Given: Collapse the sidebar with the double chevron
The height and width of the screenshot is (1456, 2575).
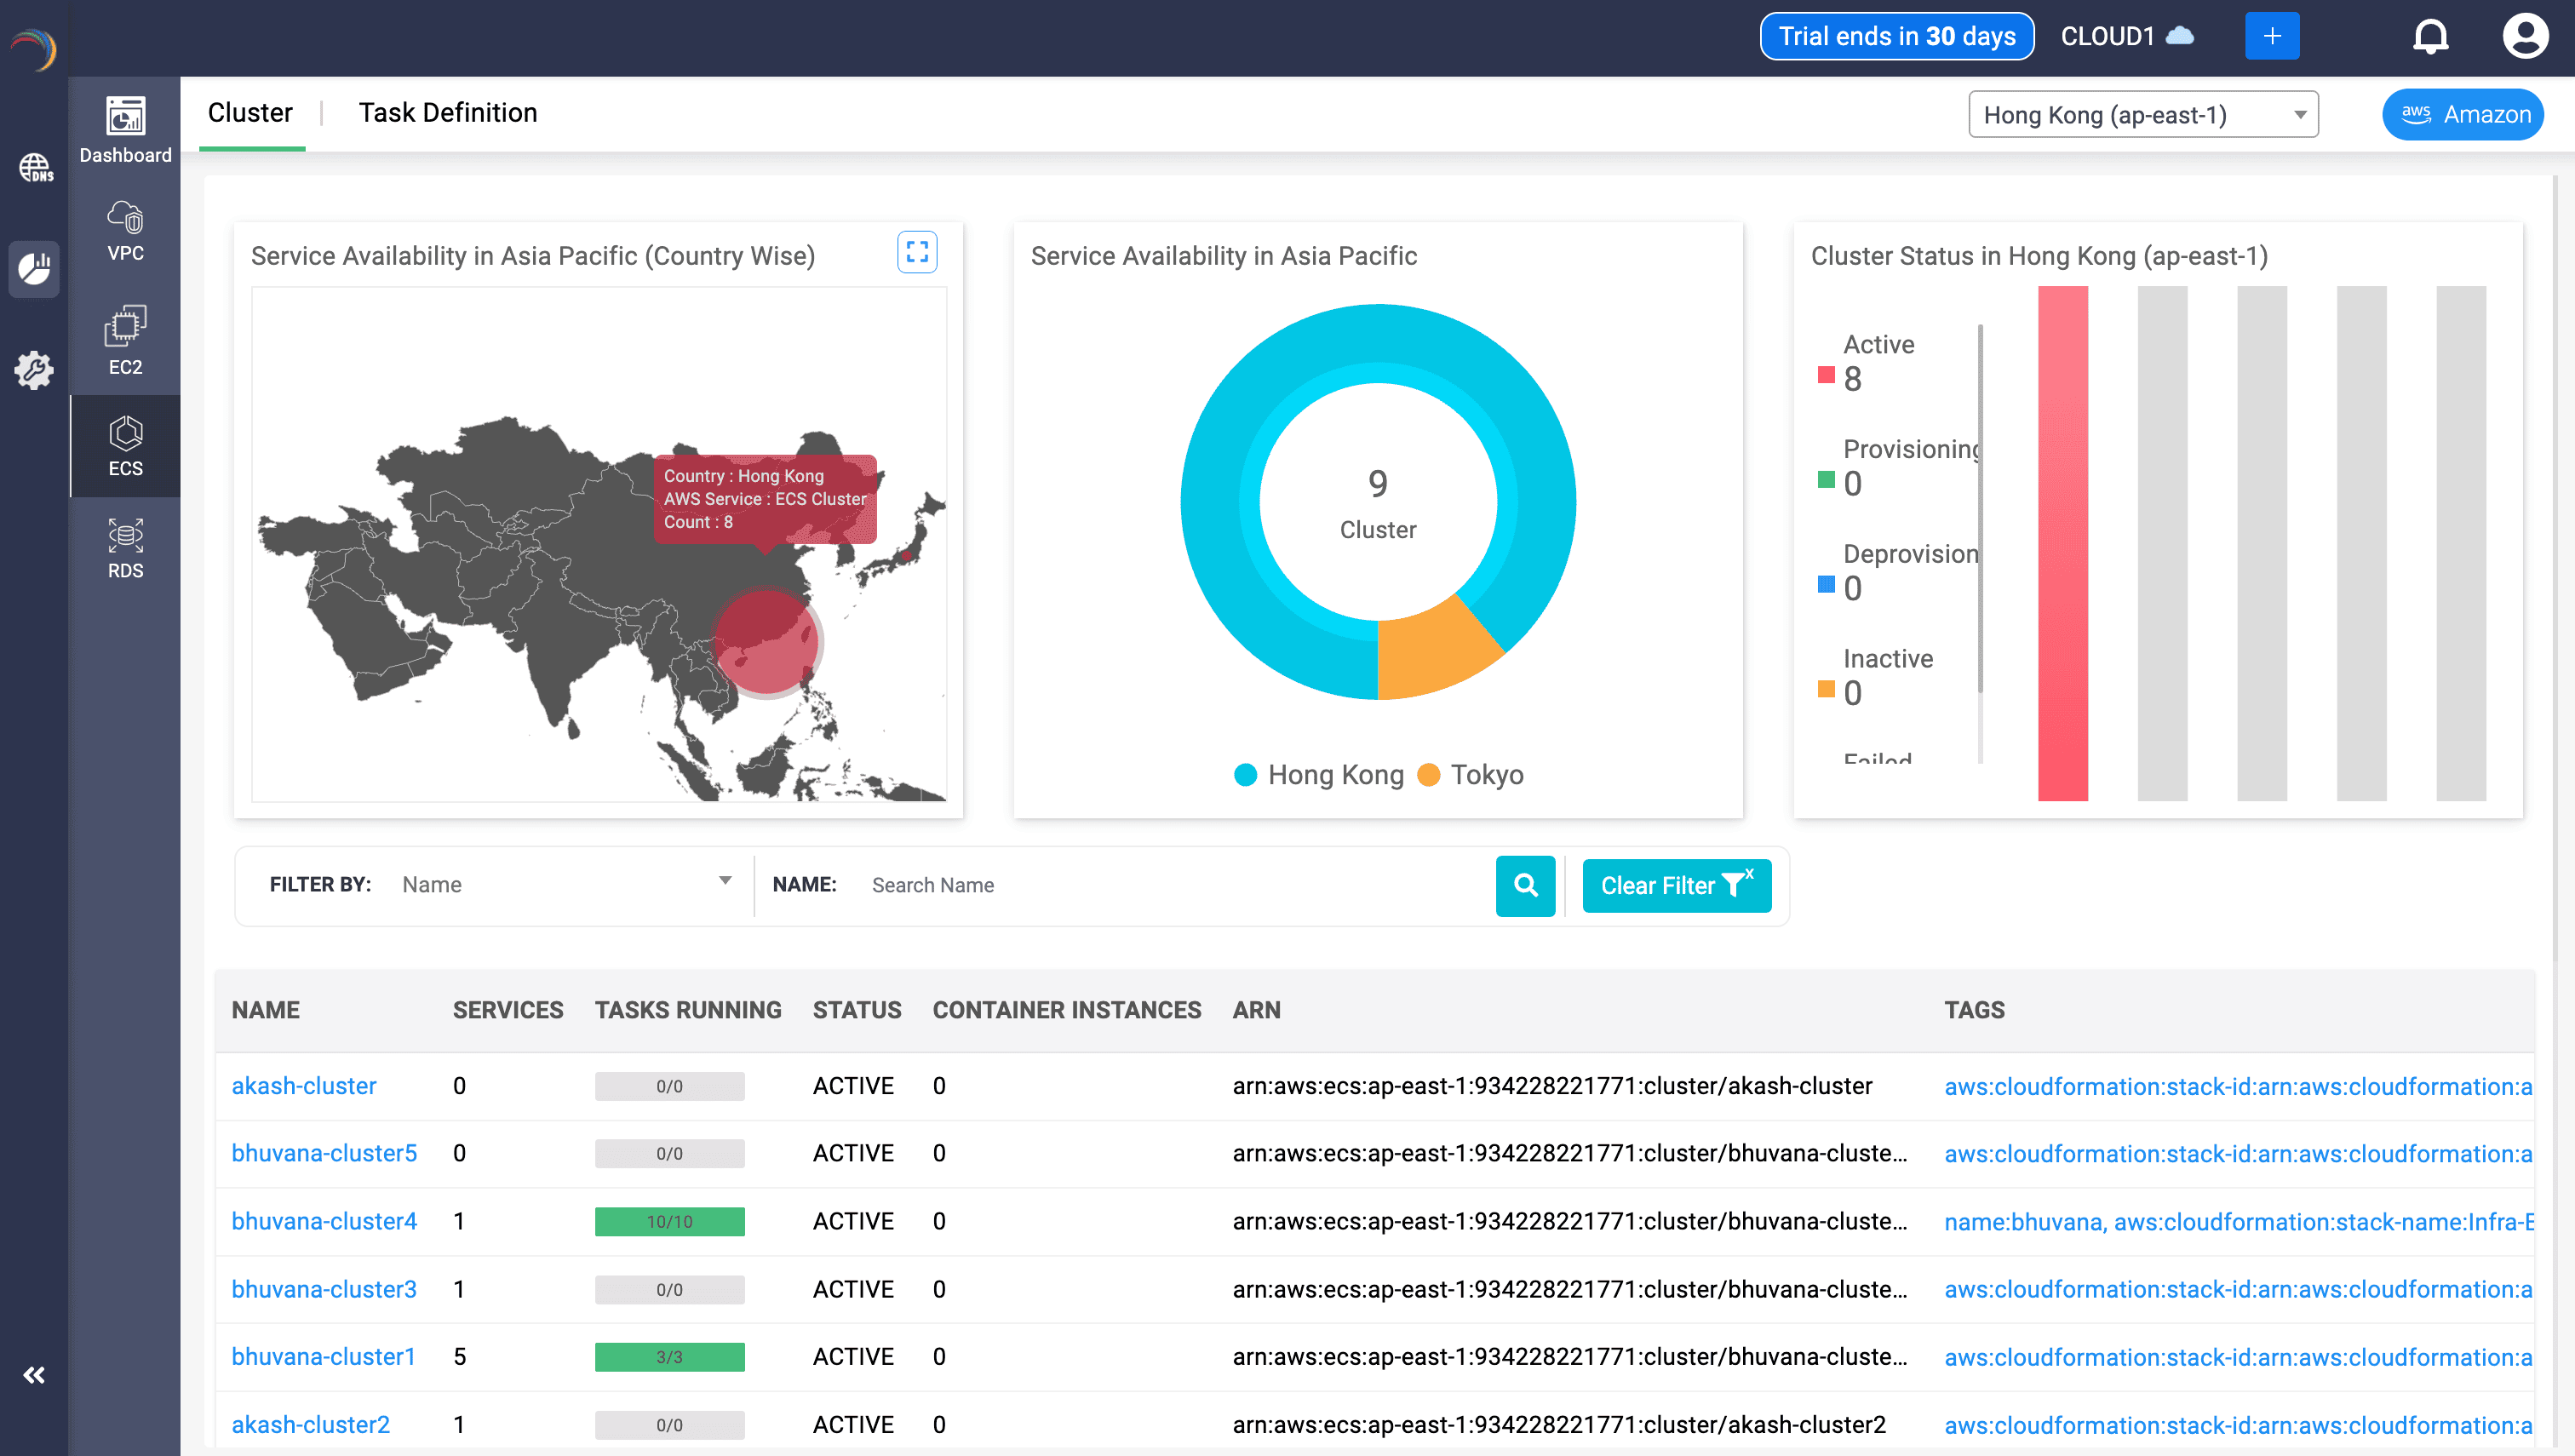Looking at the screenshot, I should 35,1374.
